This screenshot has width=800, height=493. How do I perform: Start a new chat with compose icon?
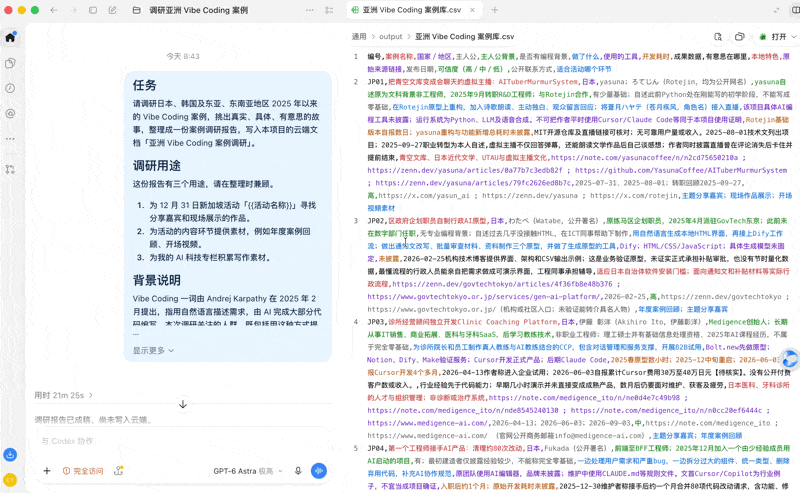[x=113, y=10]
